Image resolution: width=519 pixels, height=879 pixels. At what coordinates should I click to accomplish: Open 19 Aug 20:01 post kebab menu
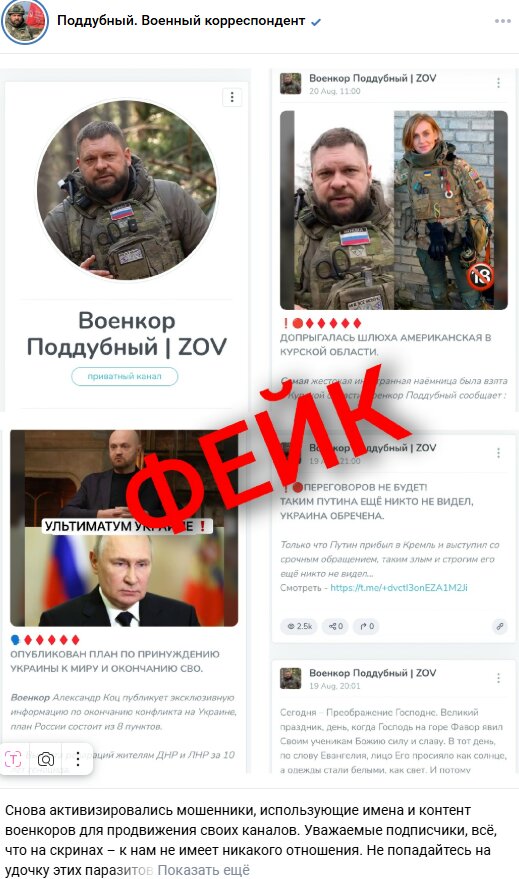[x=498, y=678]
